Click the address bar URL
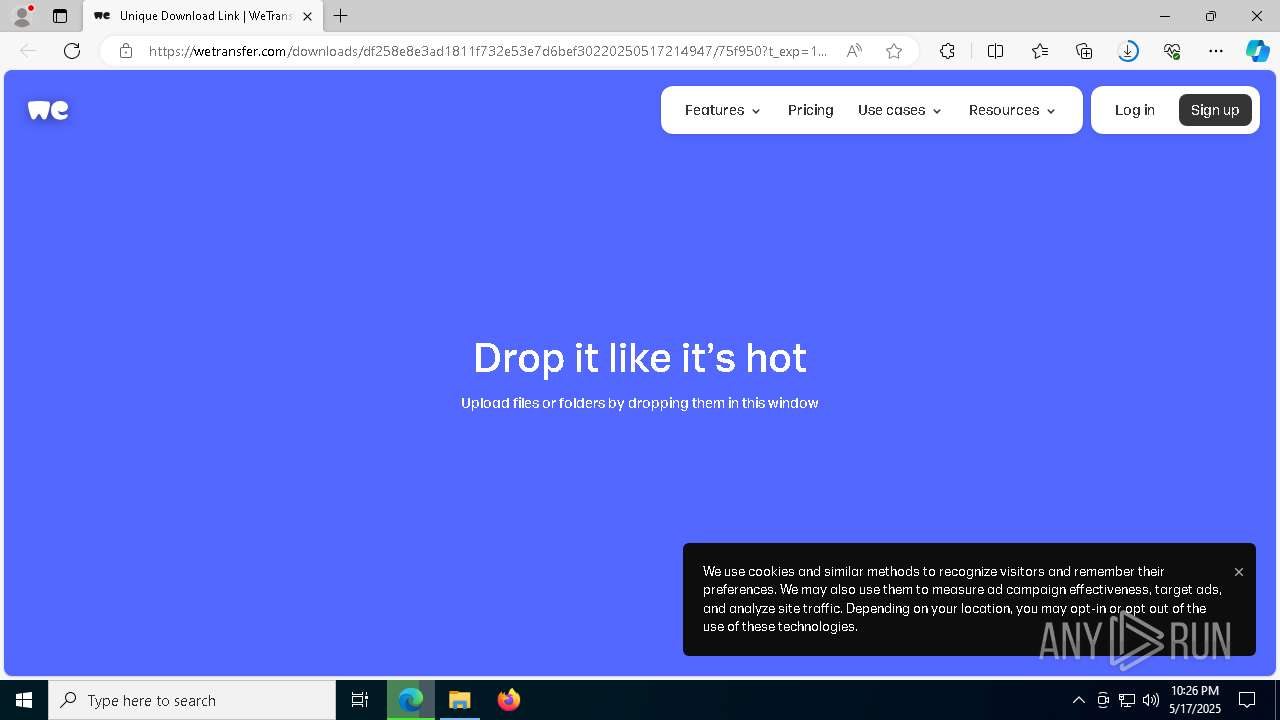The image size is (1280, 720). pos(487,51)
